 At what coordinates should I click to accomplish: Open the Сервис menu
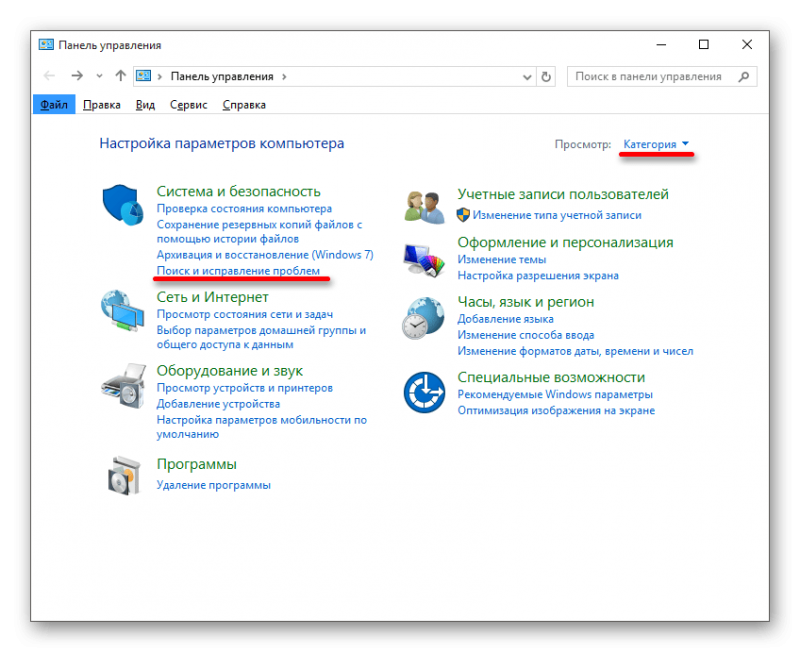(x=188, y=105)
